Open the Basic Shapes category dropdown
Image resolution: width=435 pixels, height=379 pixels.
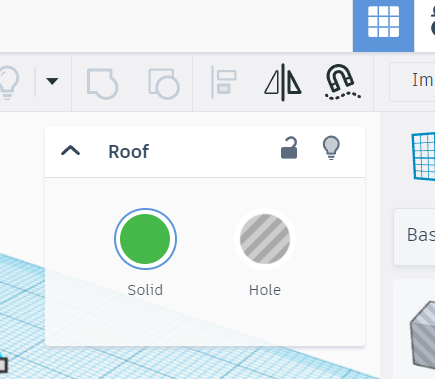(415, 237)
